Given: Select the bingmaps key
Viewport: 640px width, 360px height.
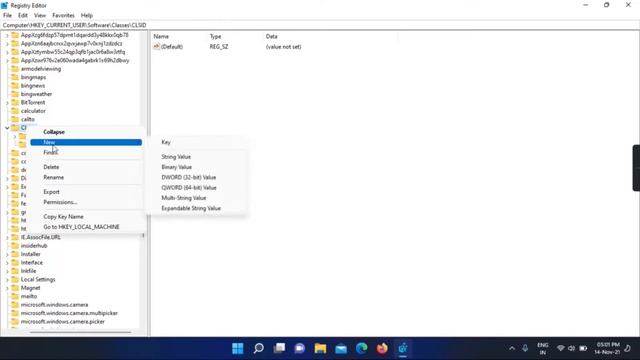Looking at the screenshot, I should click(x=33, y=77).
